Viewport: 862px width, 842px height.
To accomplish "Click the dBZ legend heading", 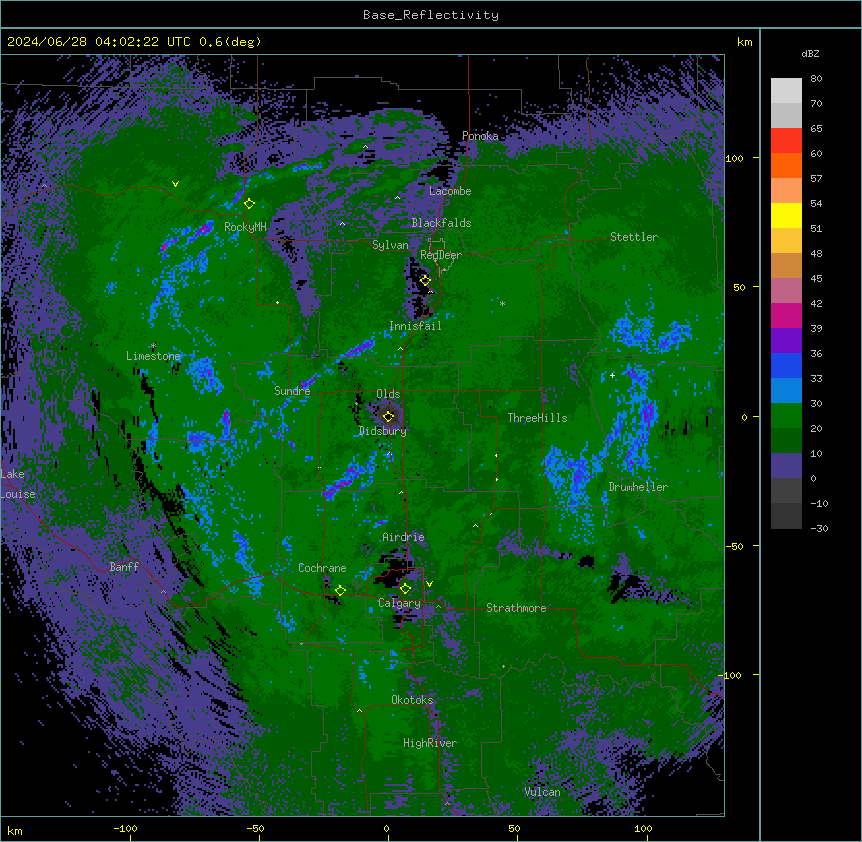I will tap(810, 54).
